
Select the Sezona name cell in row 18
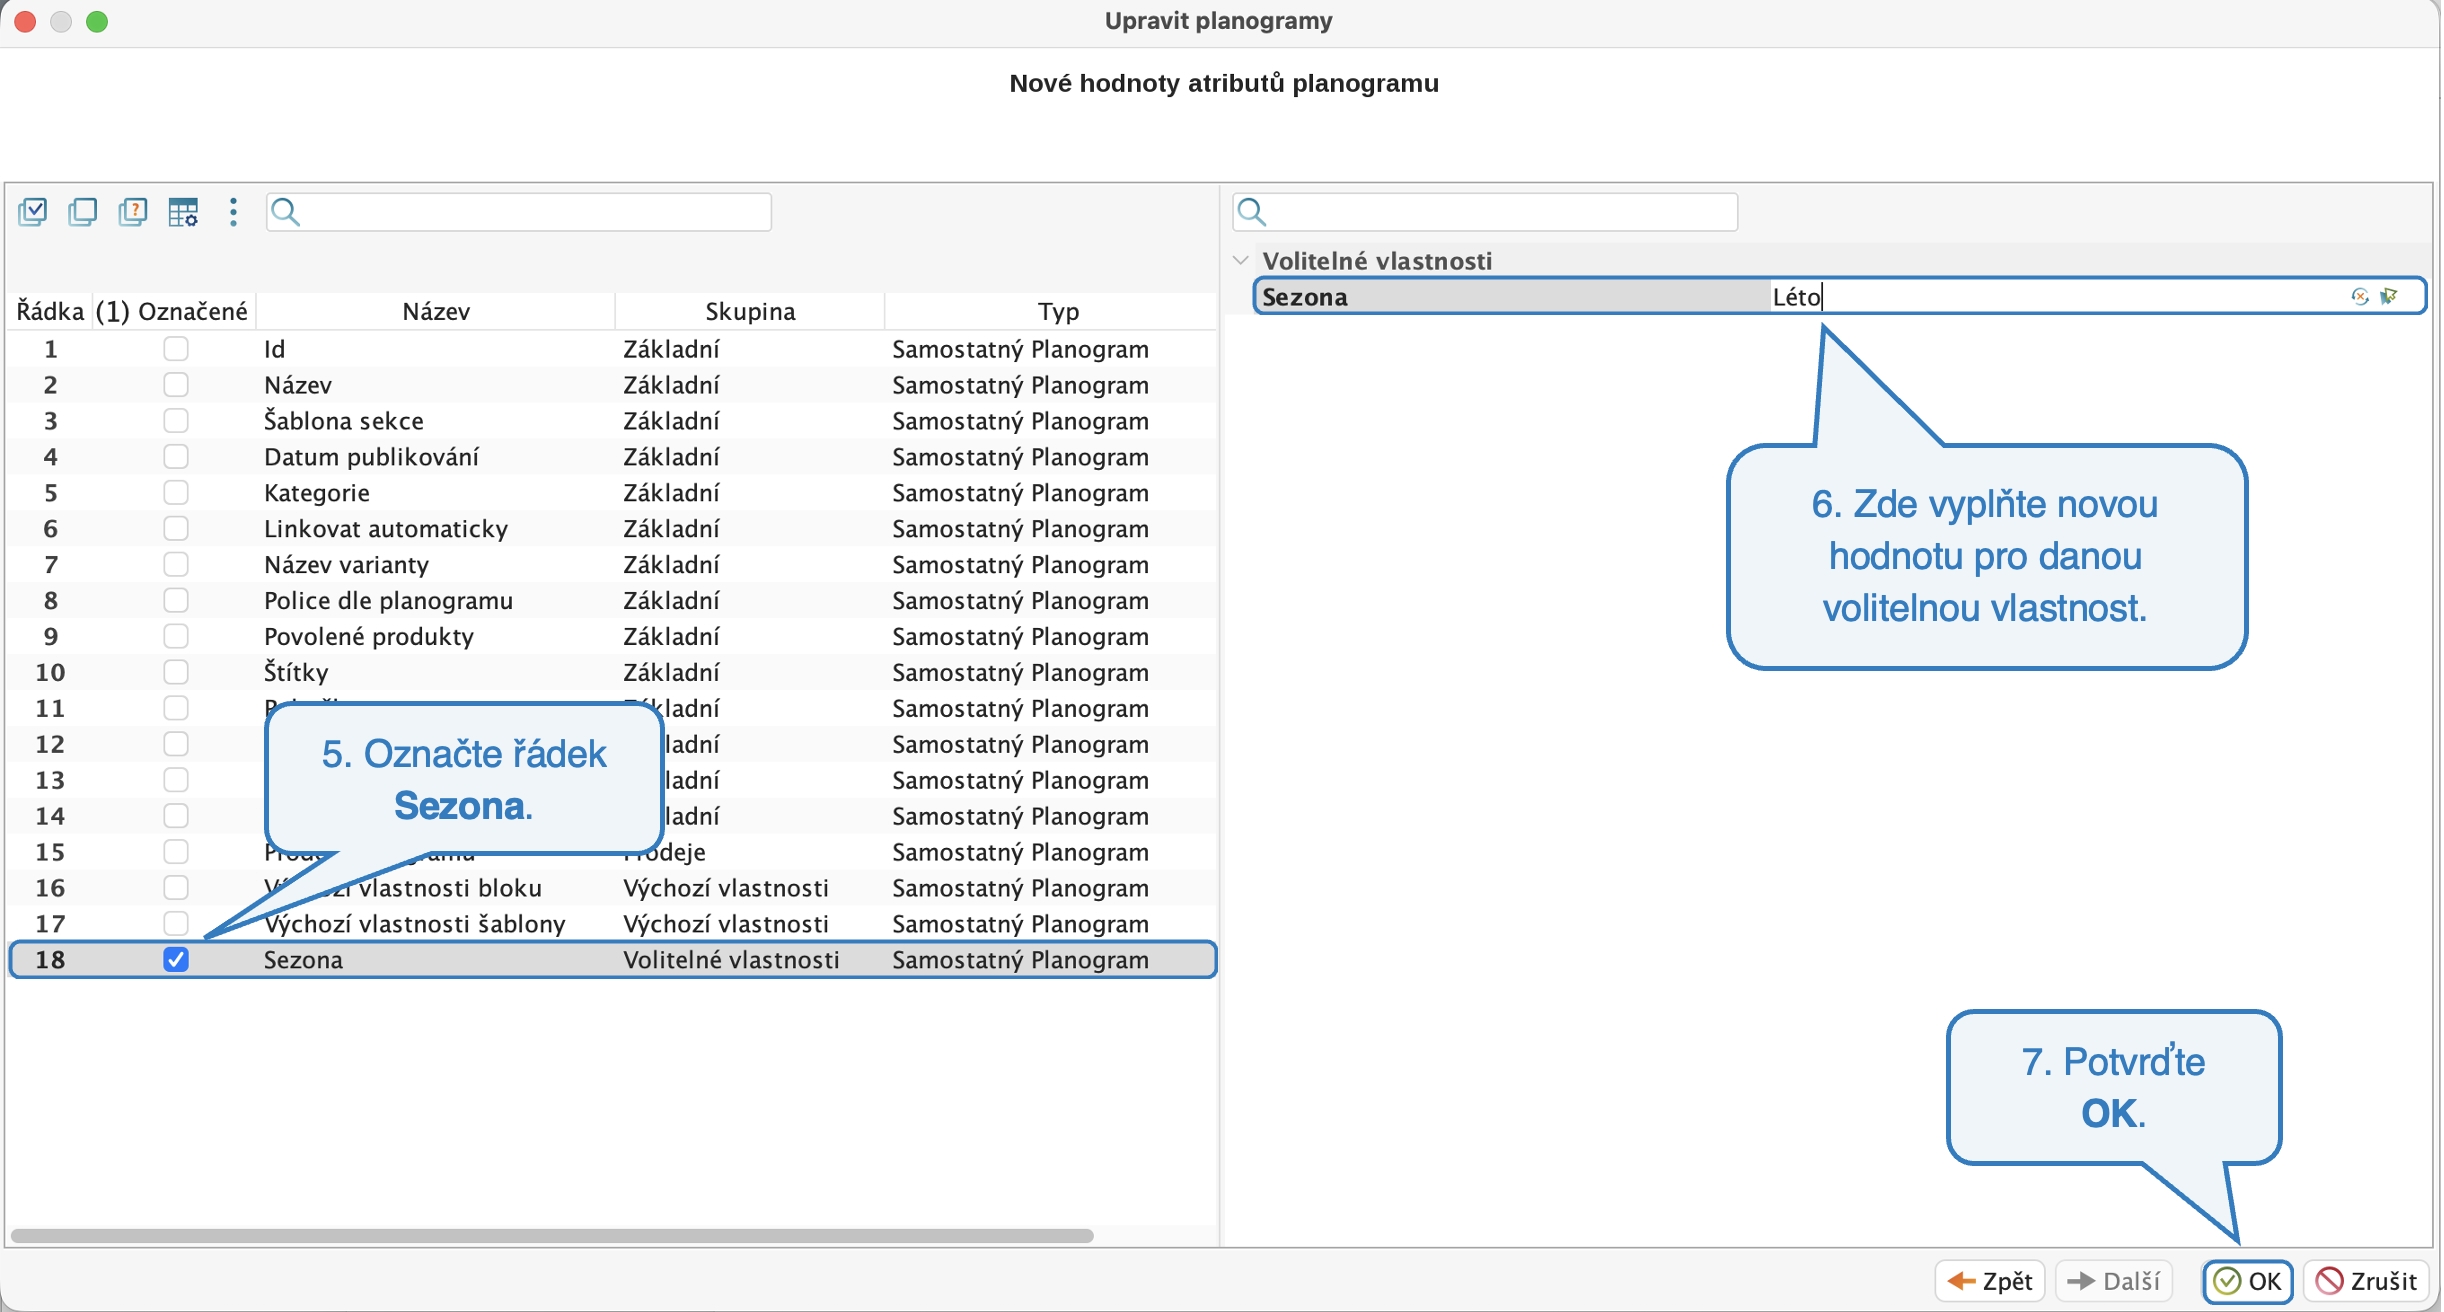(303, 960)
